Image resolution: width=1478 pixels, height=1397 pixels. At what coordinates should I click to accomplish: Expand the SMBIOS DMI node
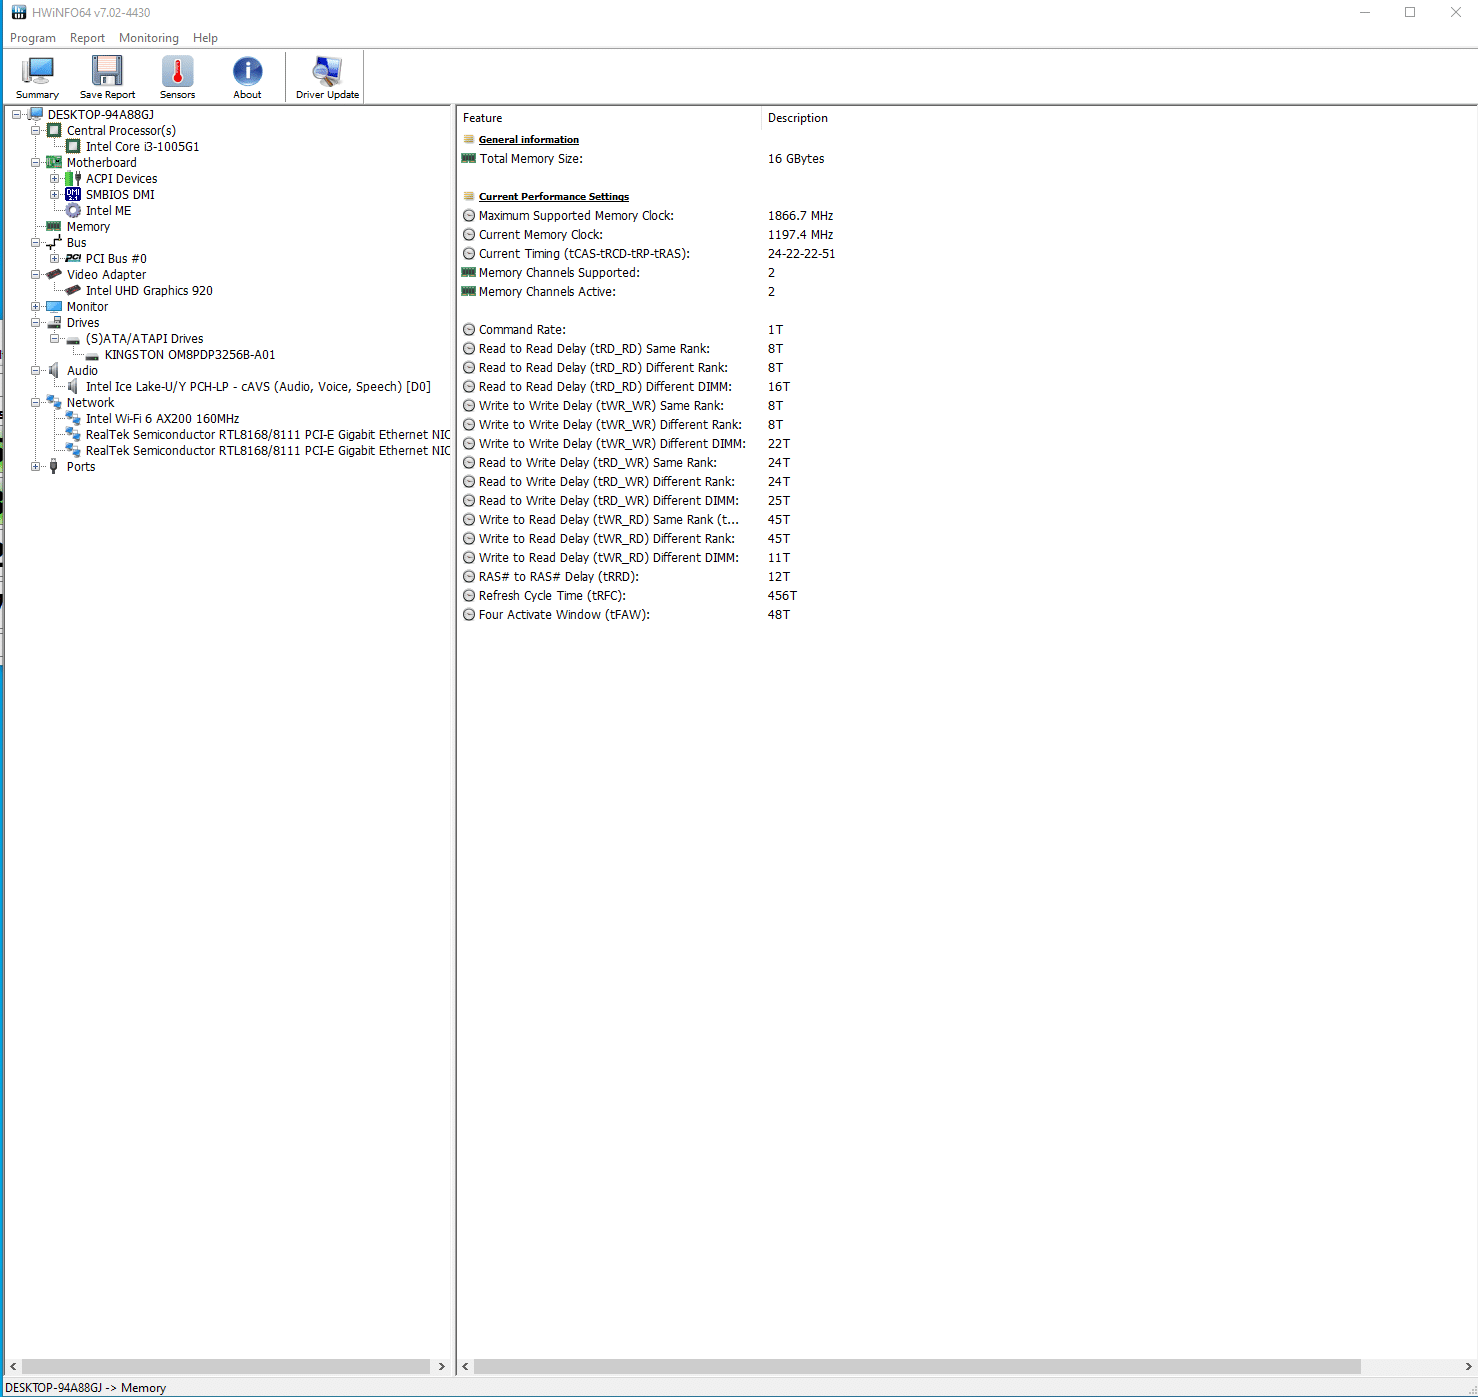coord(54,194)
